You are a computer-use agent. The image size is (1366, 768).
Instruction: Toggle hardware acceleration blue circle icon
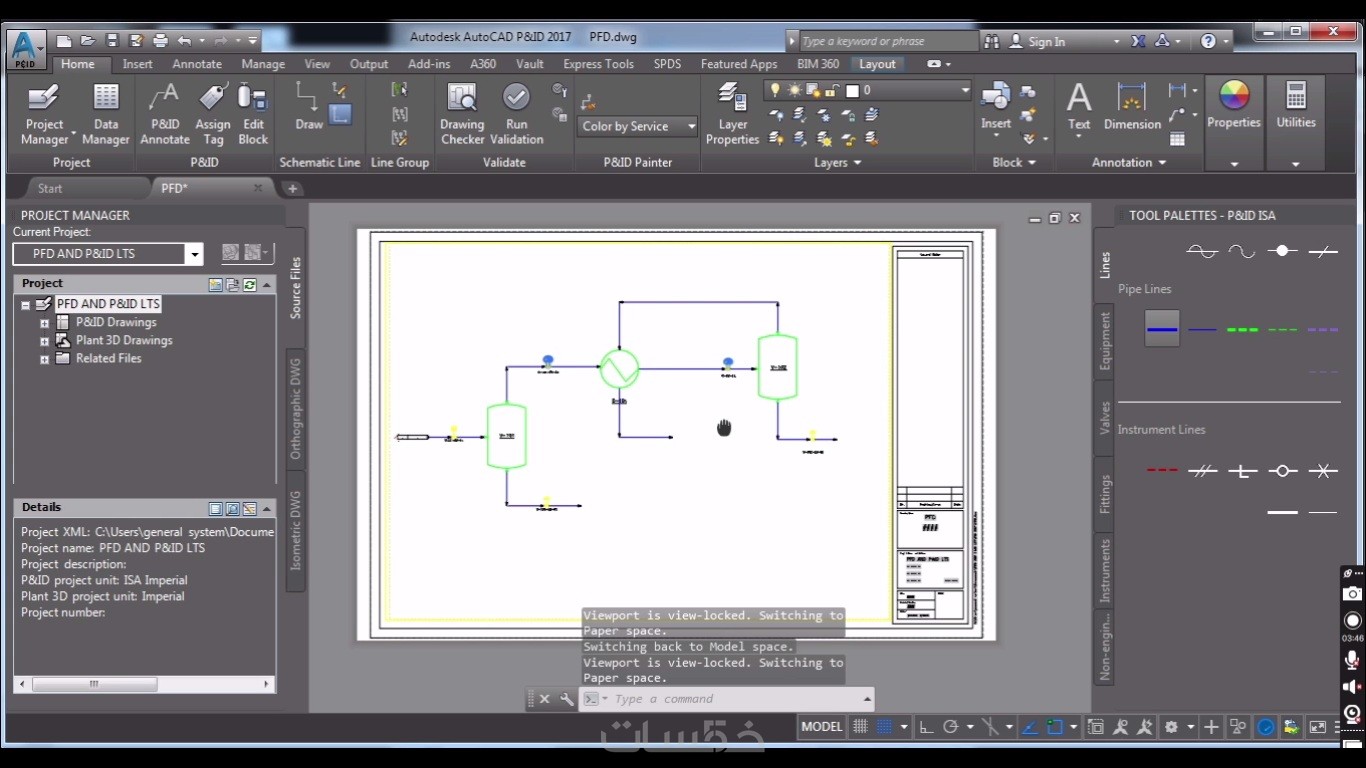tap(1266, 727)
